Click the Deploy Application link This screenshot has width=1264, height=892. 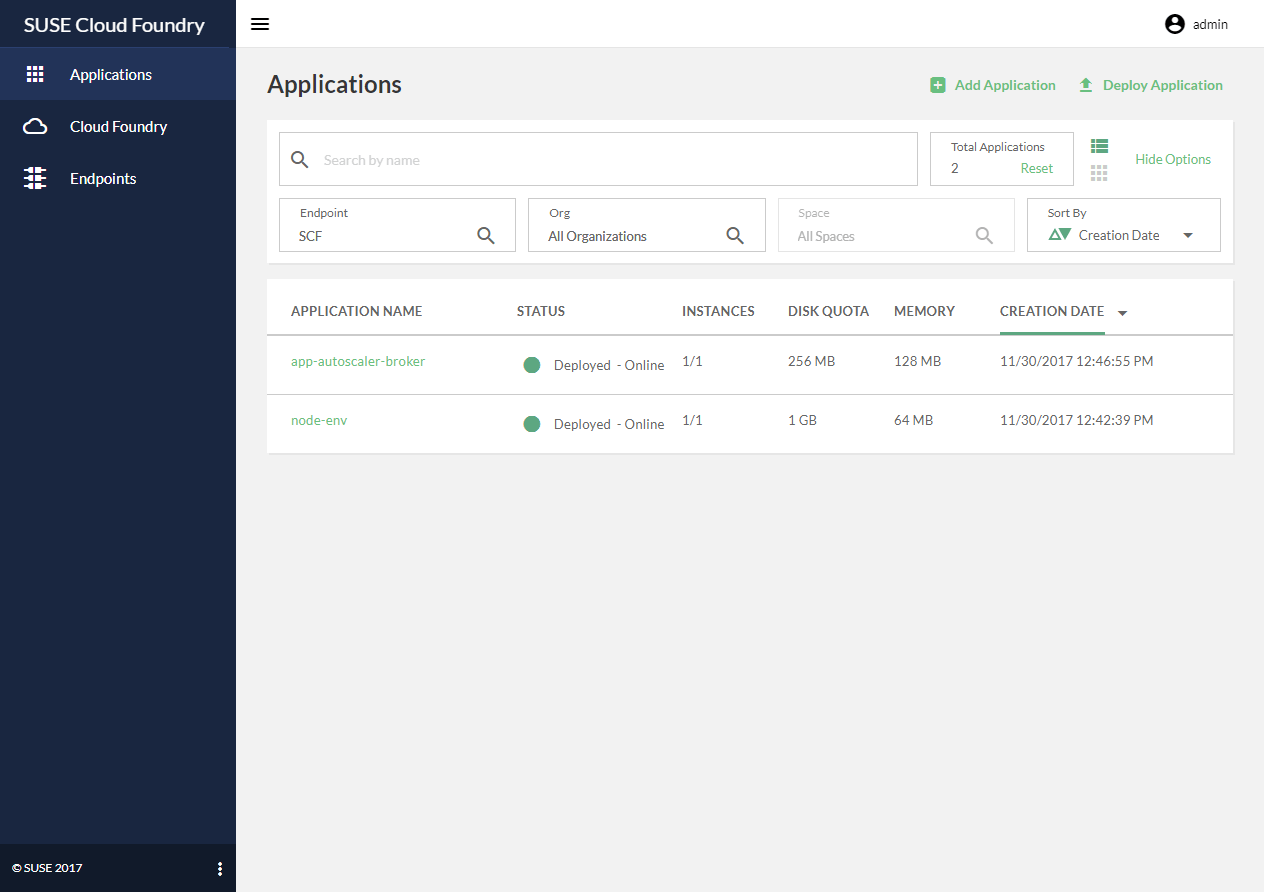pyautogui.click(x=1162, y=85)
